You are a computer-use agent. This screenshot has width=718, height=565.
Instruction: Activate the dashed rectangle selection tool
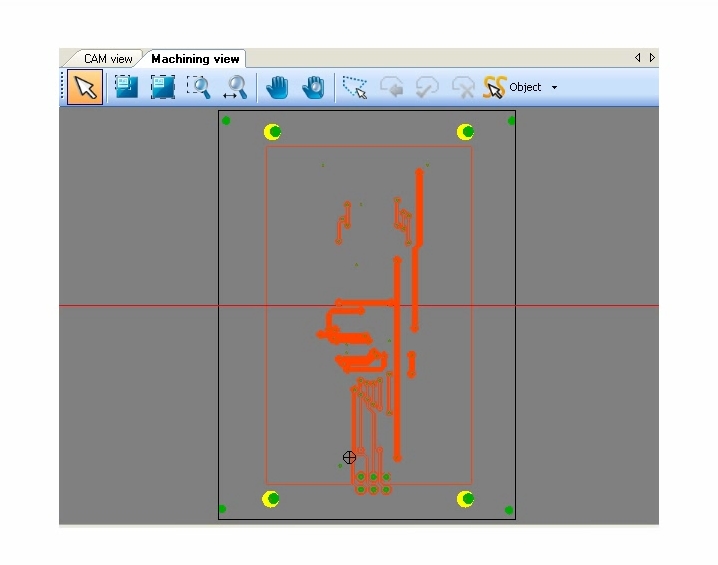[355, 88]
